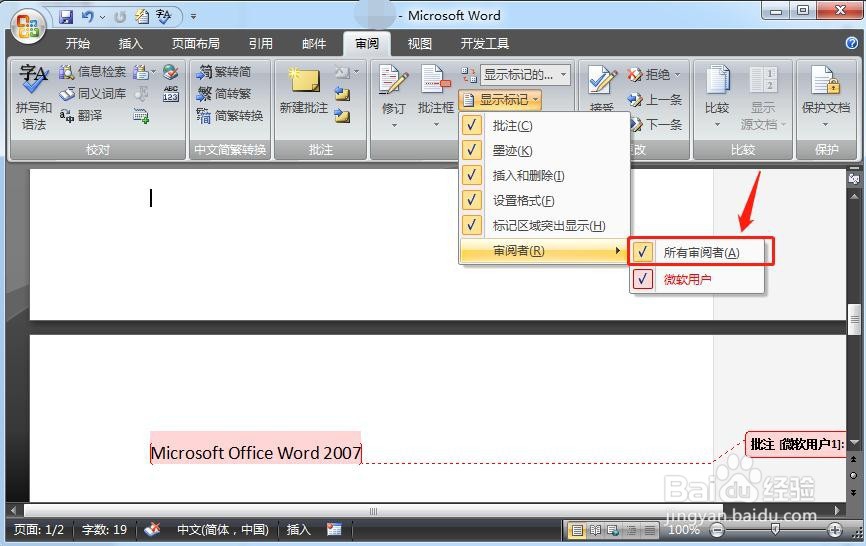Insert 新建批注 new comment
The width and height of the screenshot is (866, 546).
[x=304, y=91]
